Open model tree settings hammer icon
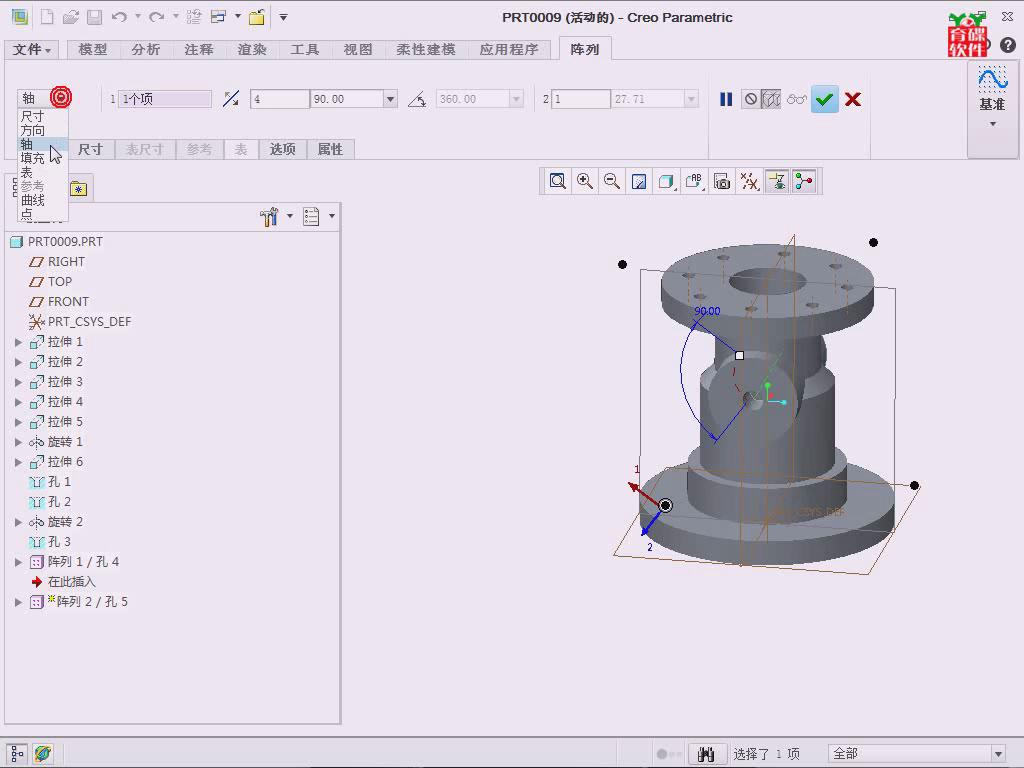The width and height of the screenshot is (1024, 768). pos(269,216)
